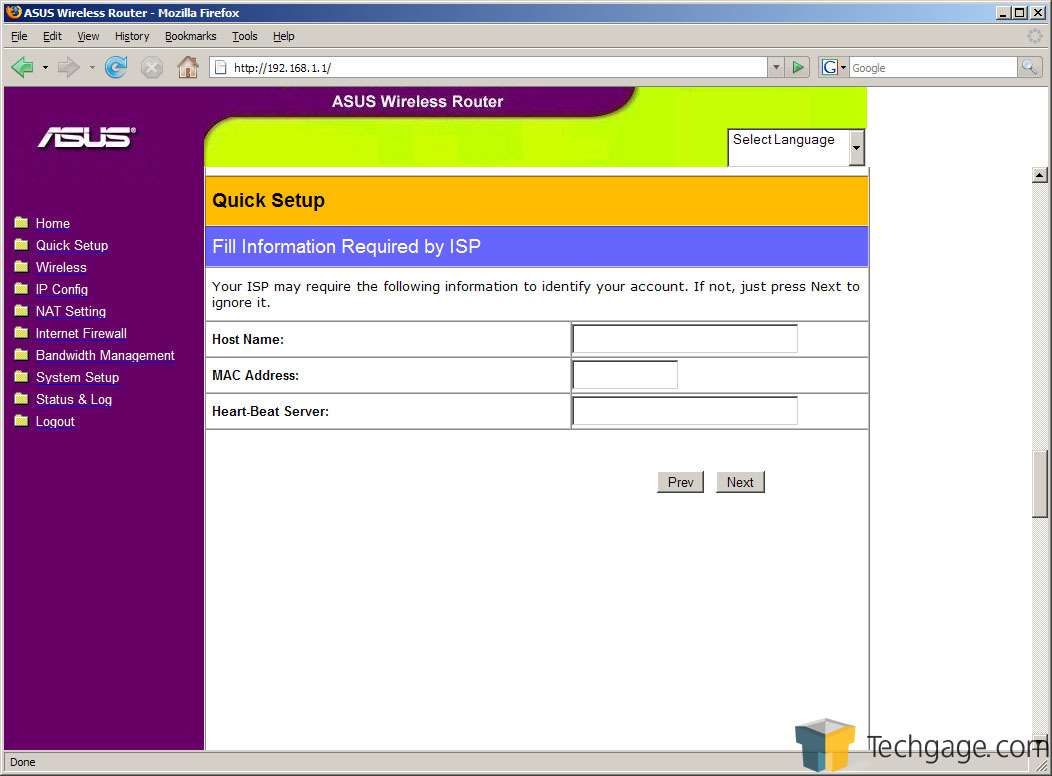
Task: Open the History menu
Action: tap(132, 36)
